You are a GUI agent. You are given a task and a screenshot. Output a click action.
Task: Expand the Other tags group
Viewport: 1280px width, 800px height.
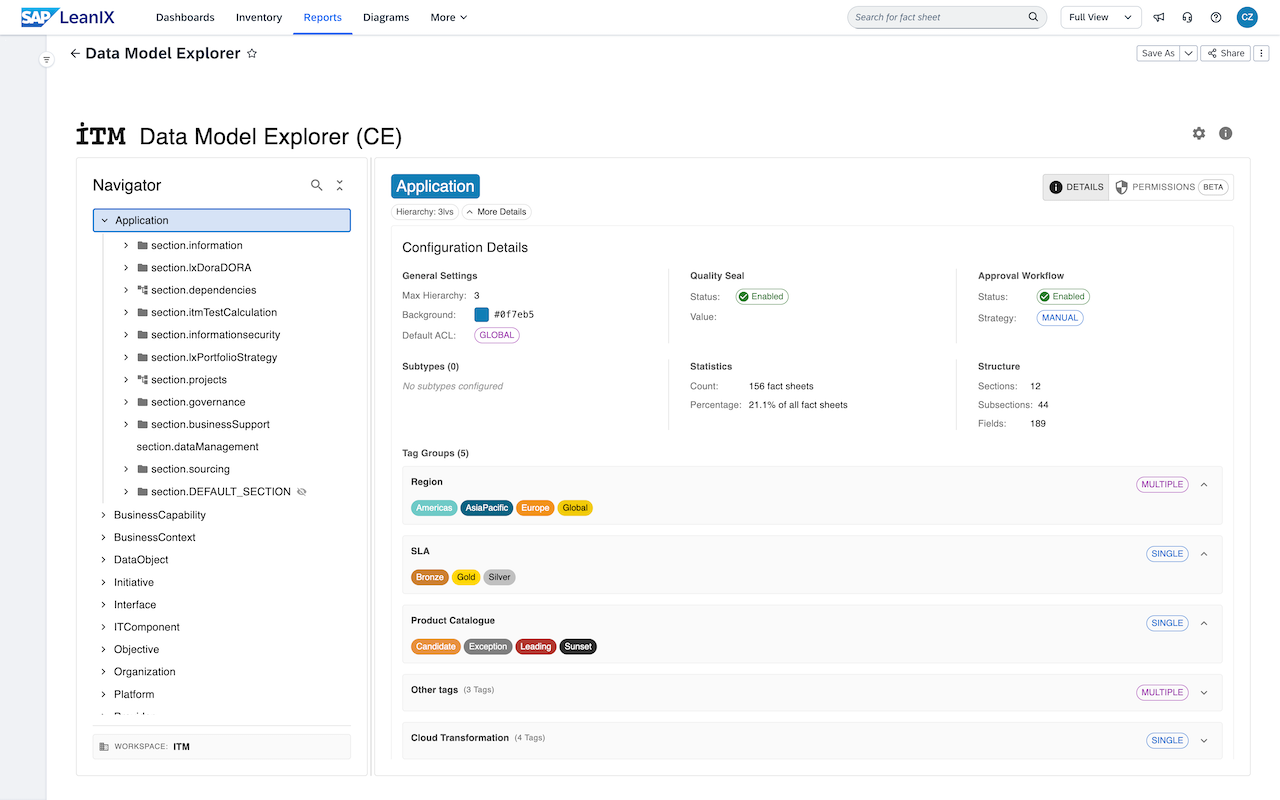point(1204,692)
